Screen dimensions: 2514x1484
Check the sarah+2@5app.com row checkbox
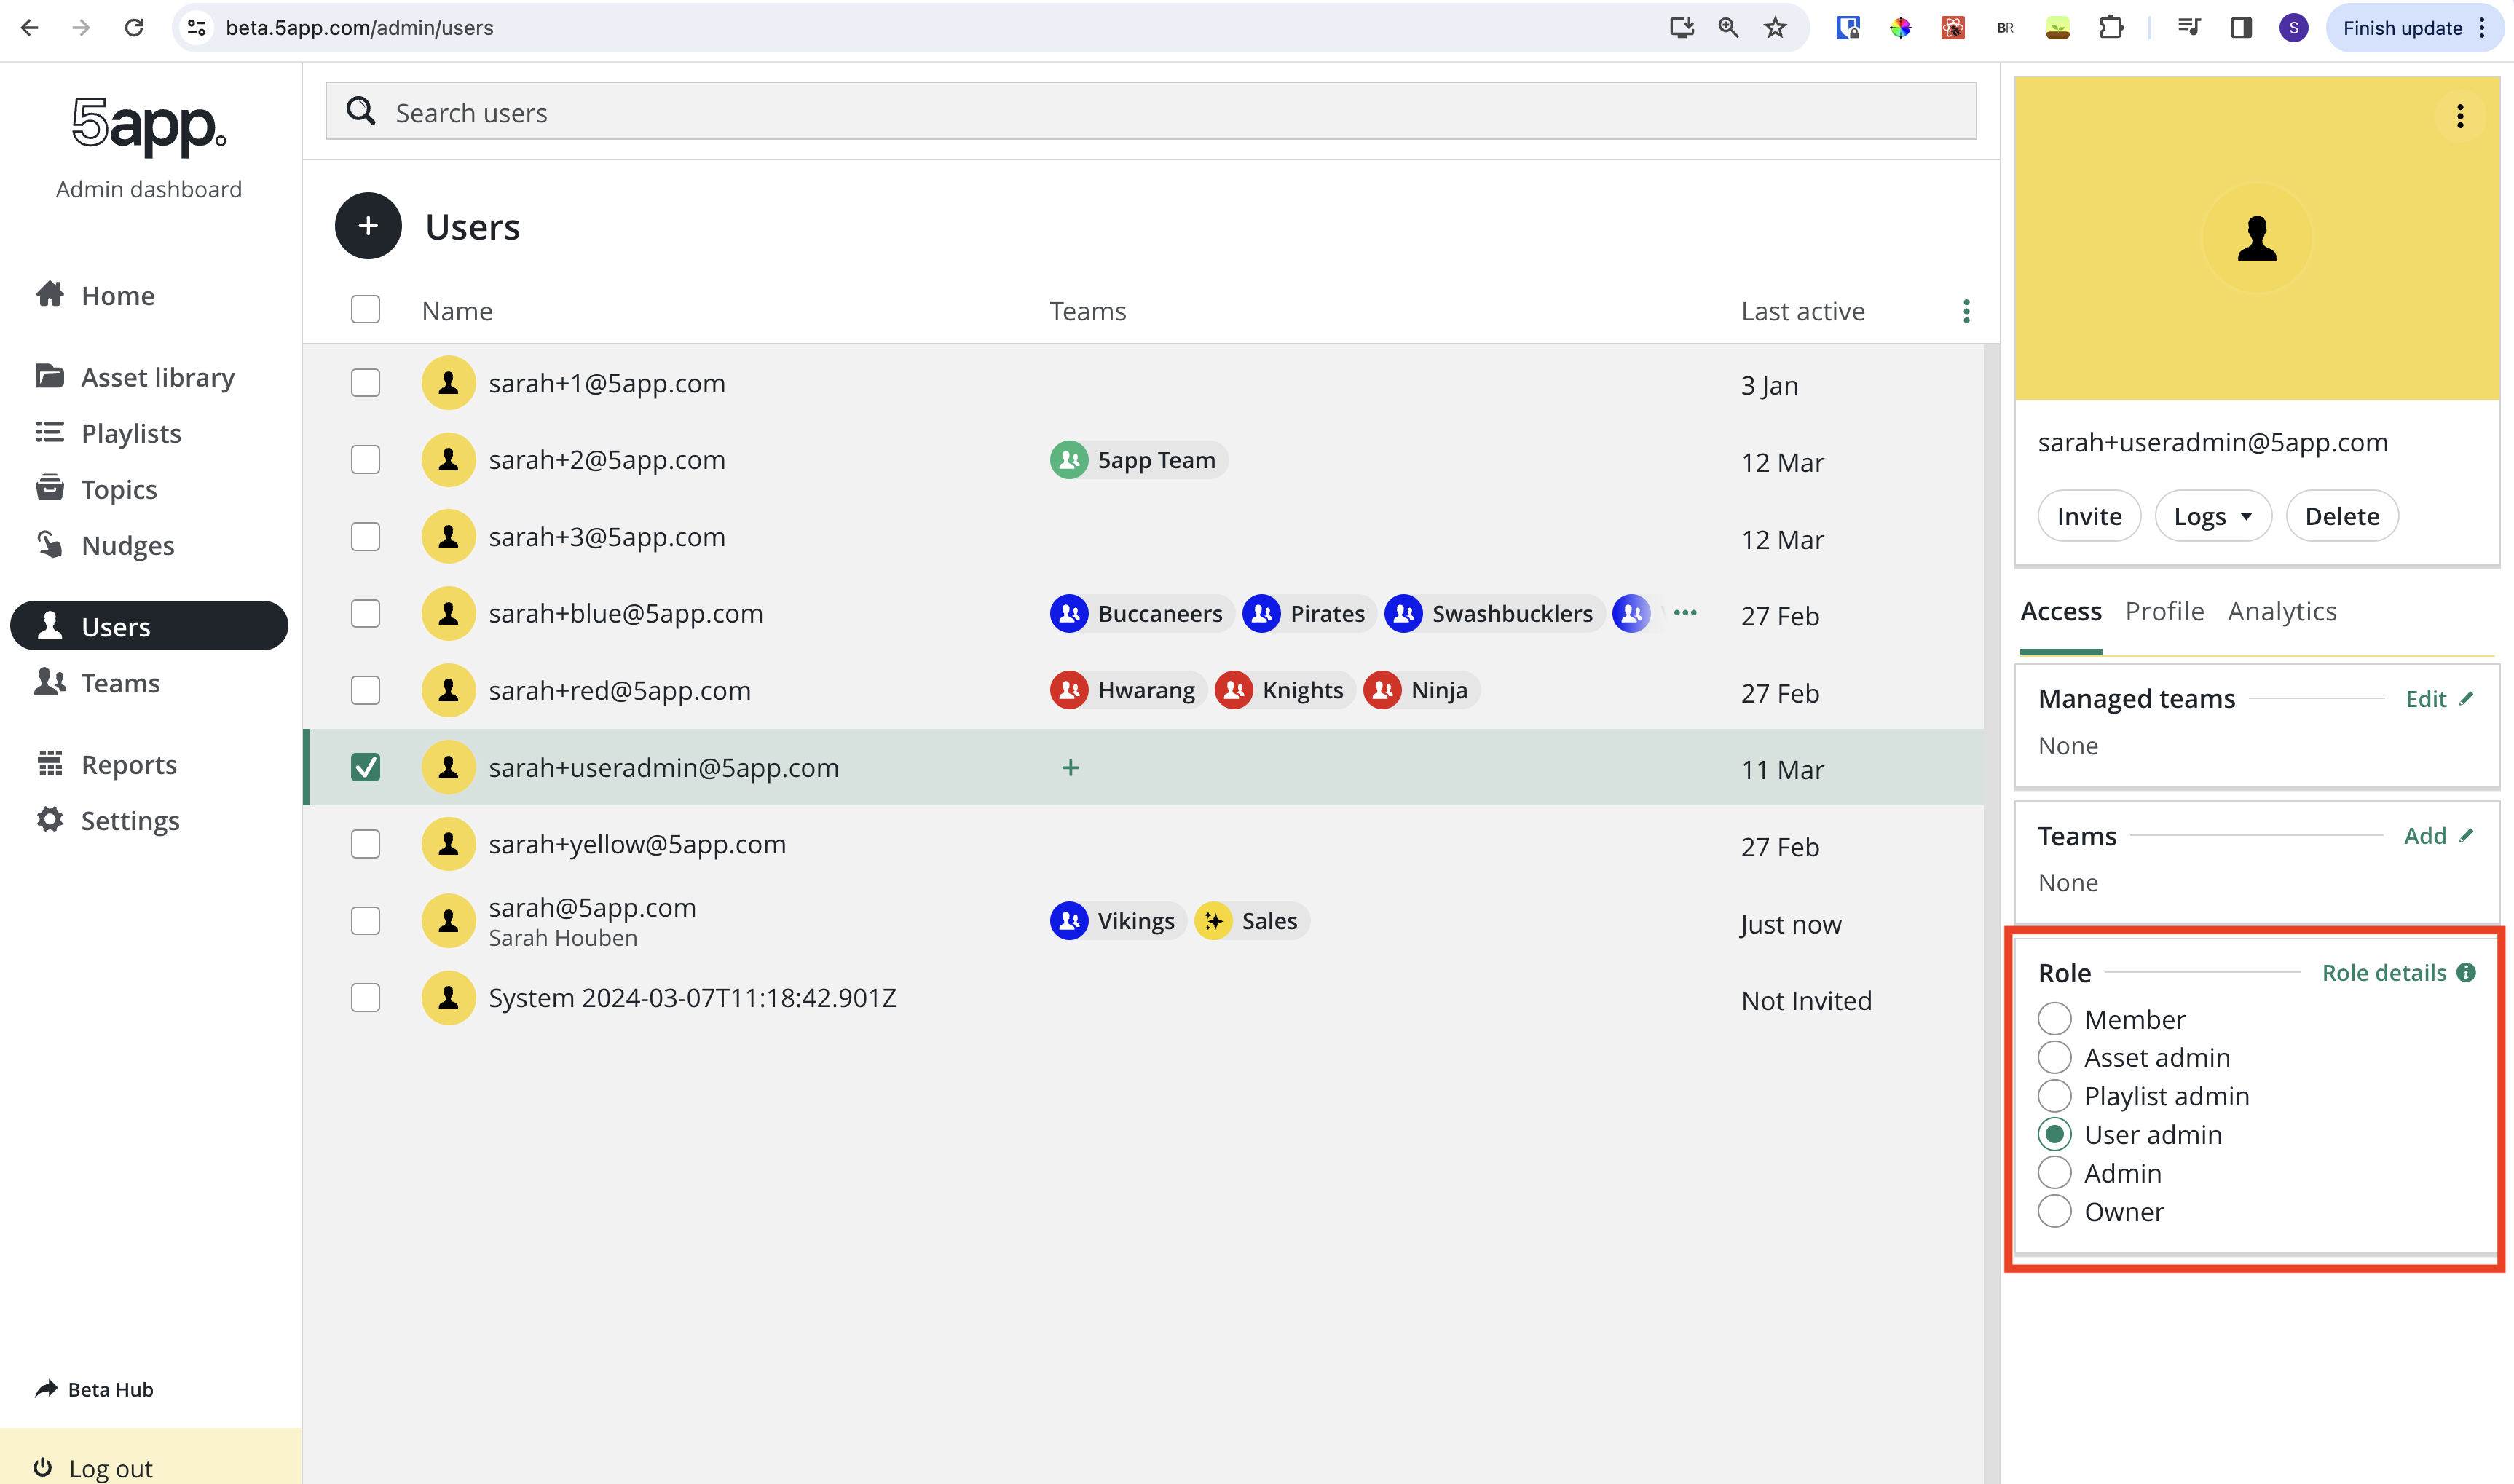point(366,460)
